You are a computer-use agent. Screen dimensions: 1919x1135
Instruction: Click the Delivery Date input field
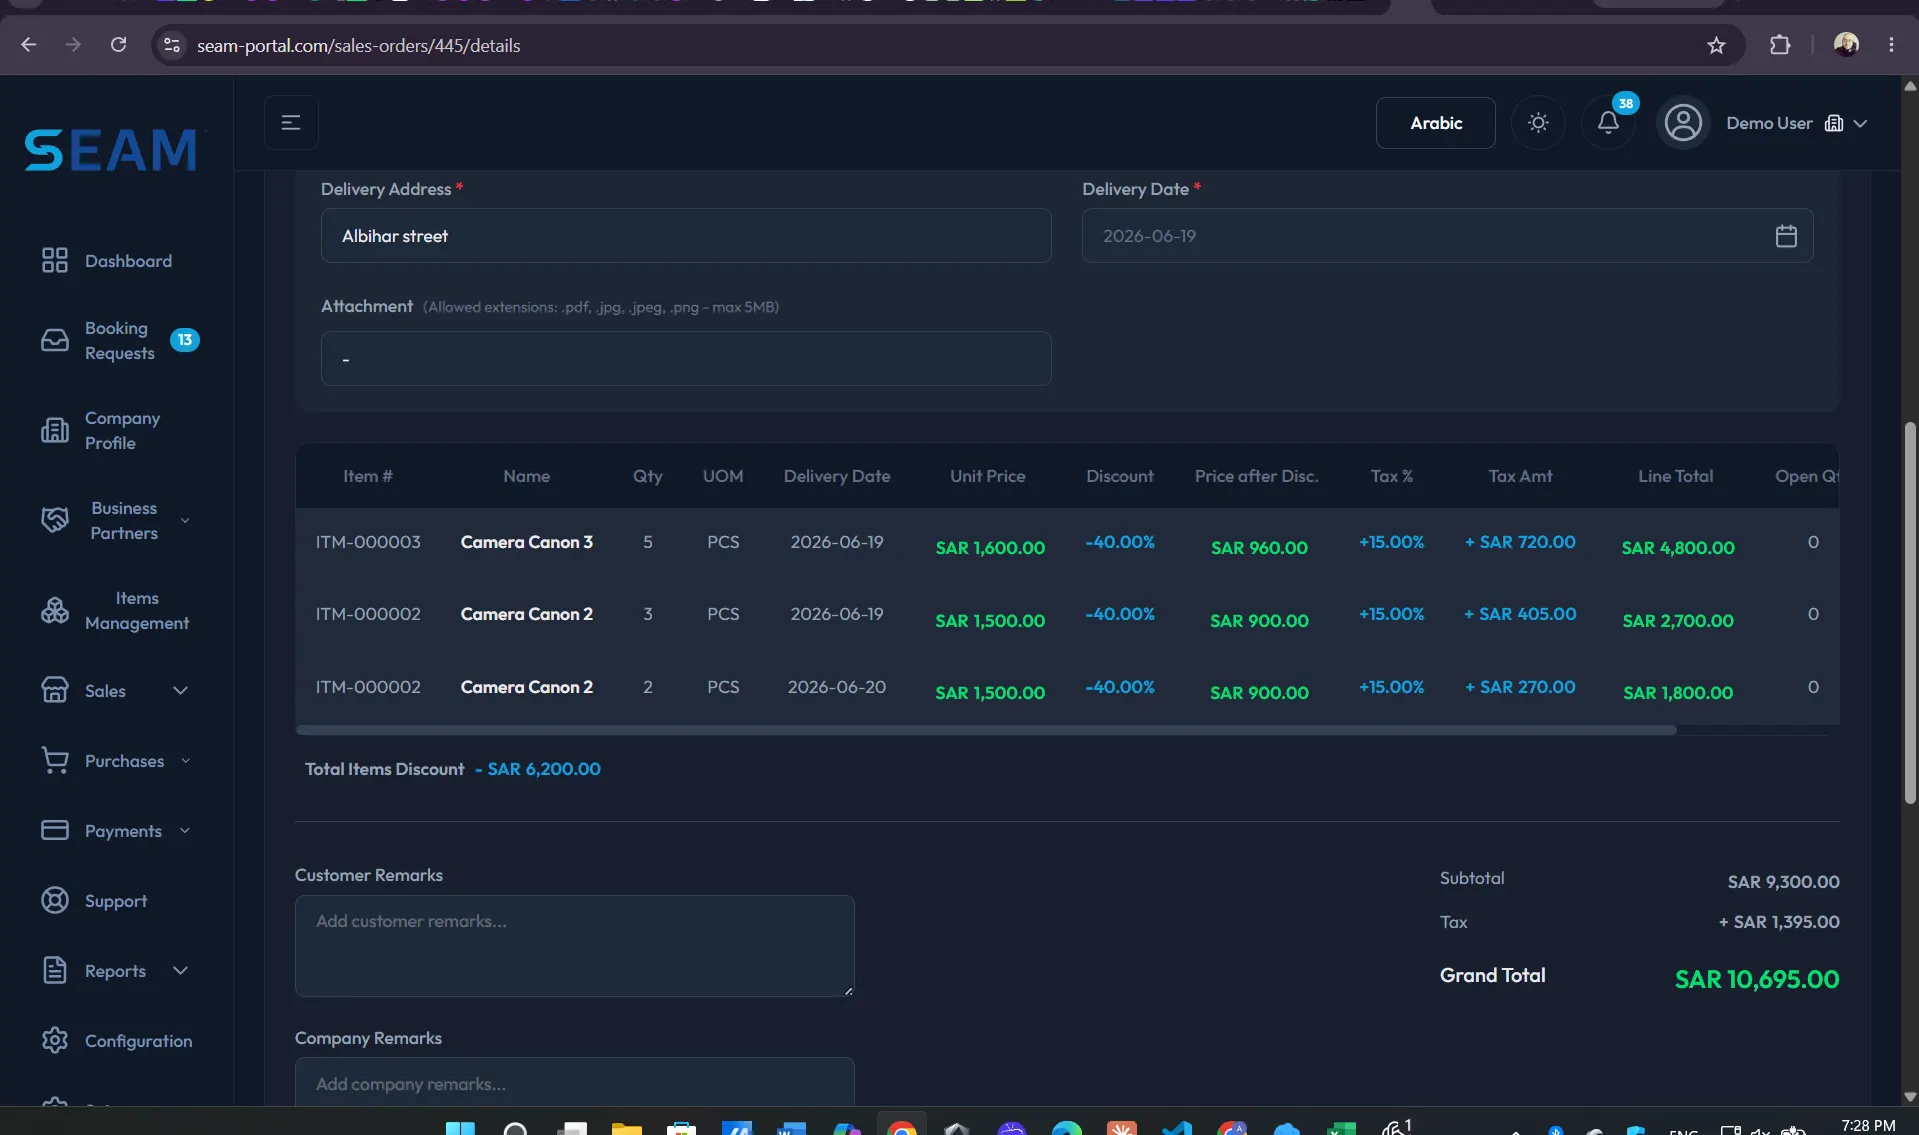[x=1447, y=236]
